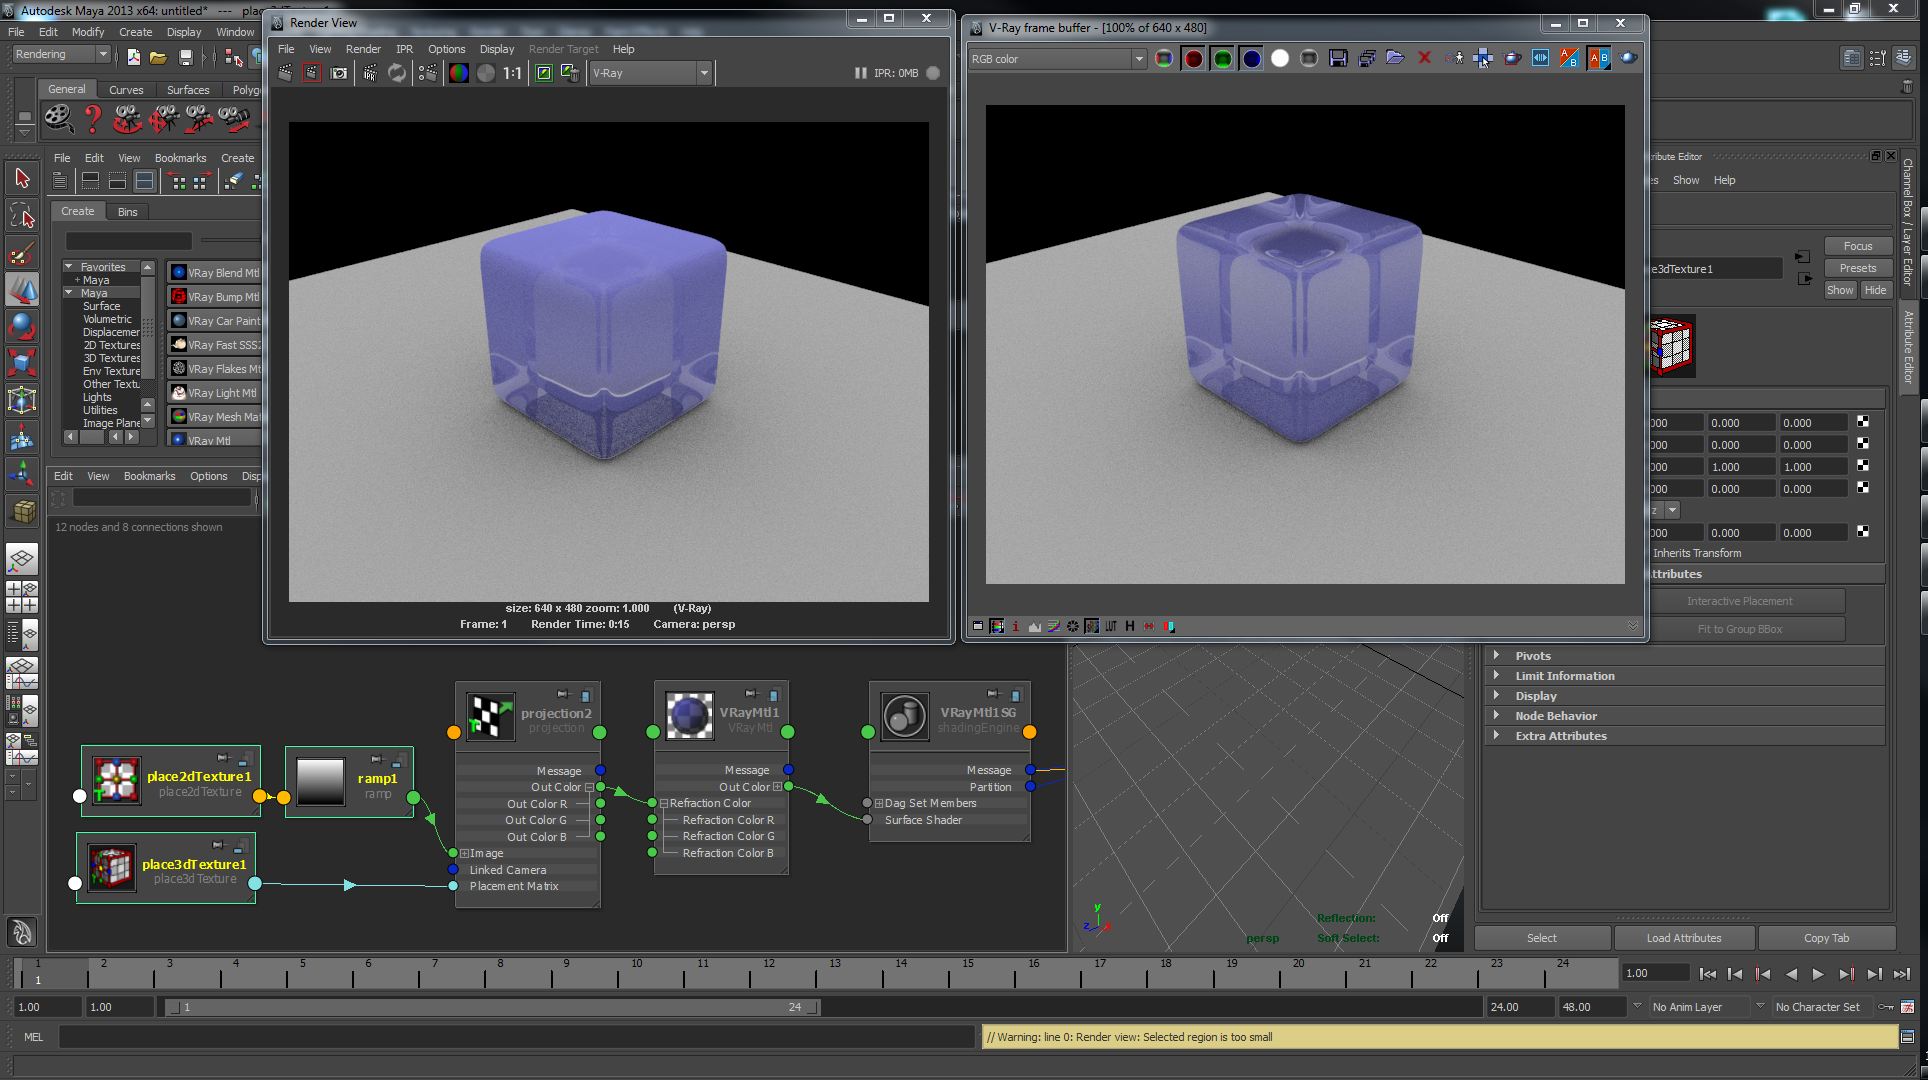Click Render region icon in Render View
Viewport: 1928px width, 1080px height.
312,73
